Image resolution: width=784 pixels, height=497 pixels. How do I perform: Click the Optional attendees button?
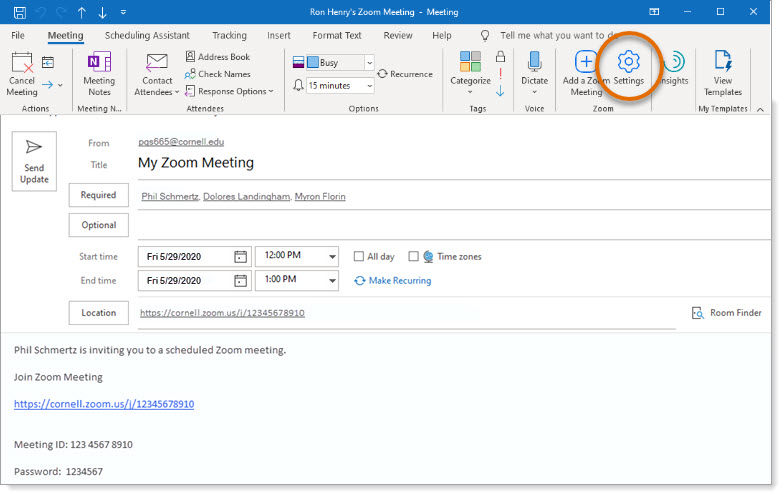(x=98, y=225)
